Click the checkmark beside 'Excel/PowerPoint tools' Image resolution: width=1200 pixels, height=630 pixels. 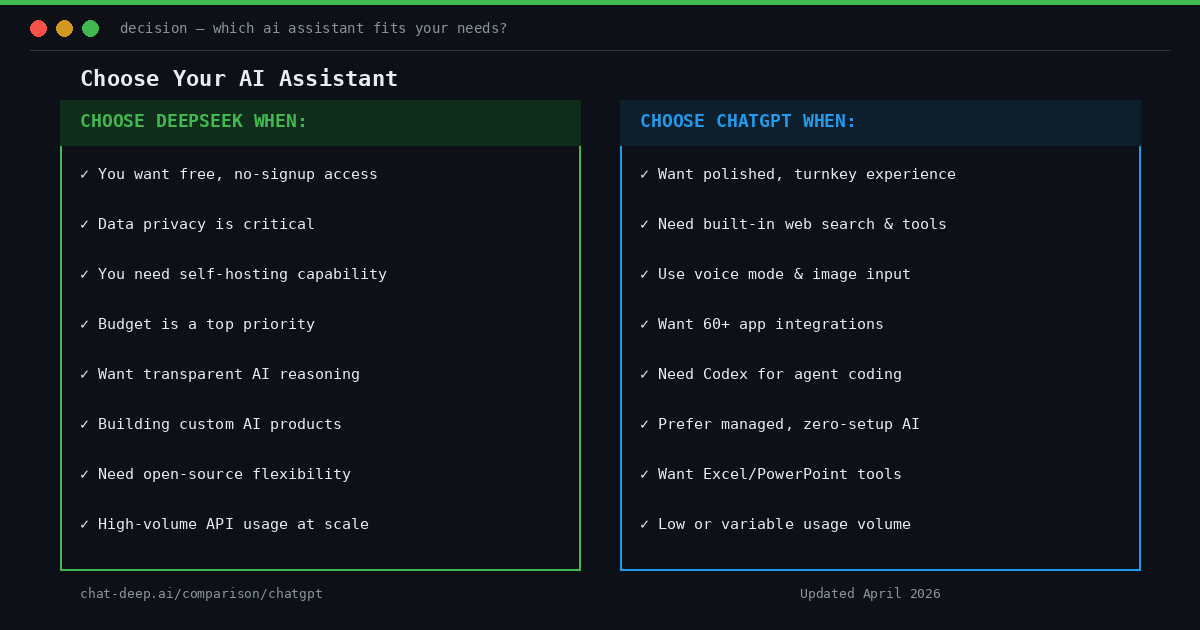[644, 474]
